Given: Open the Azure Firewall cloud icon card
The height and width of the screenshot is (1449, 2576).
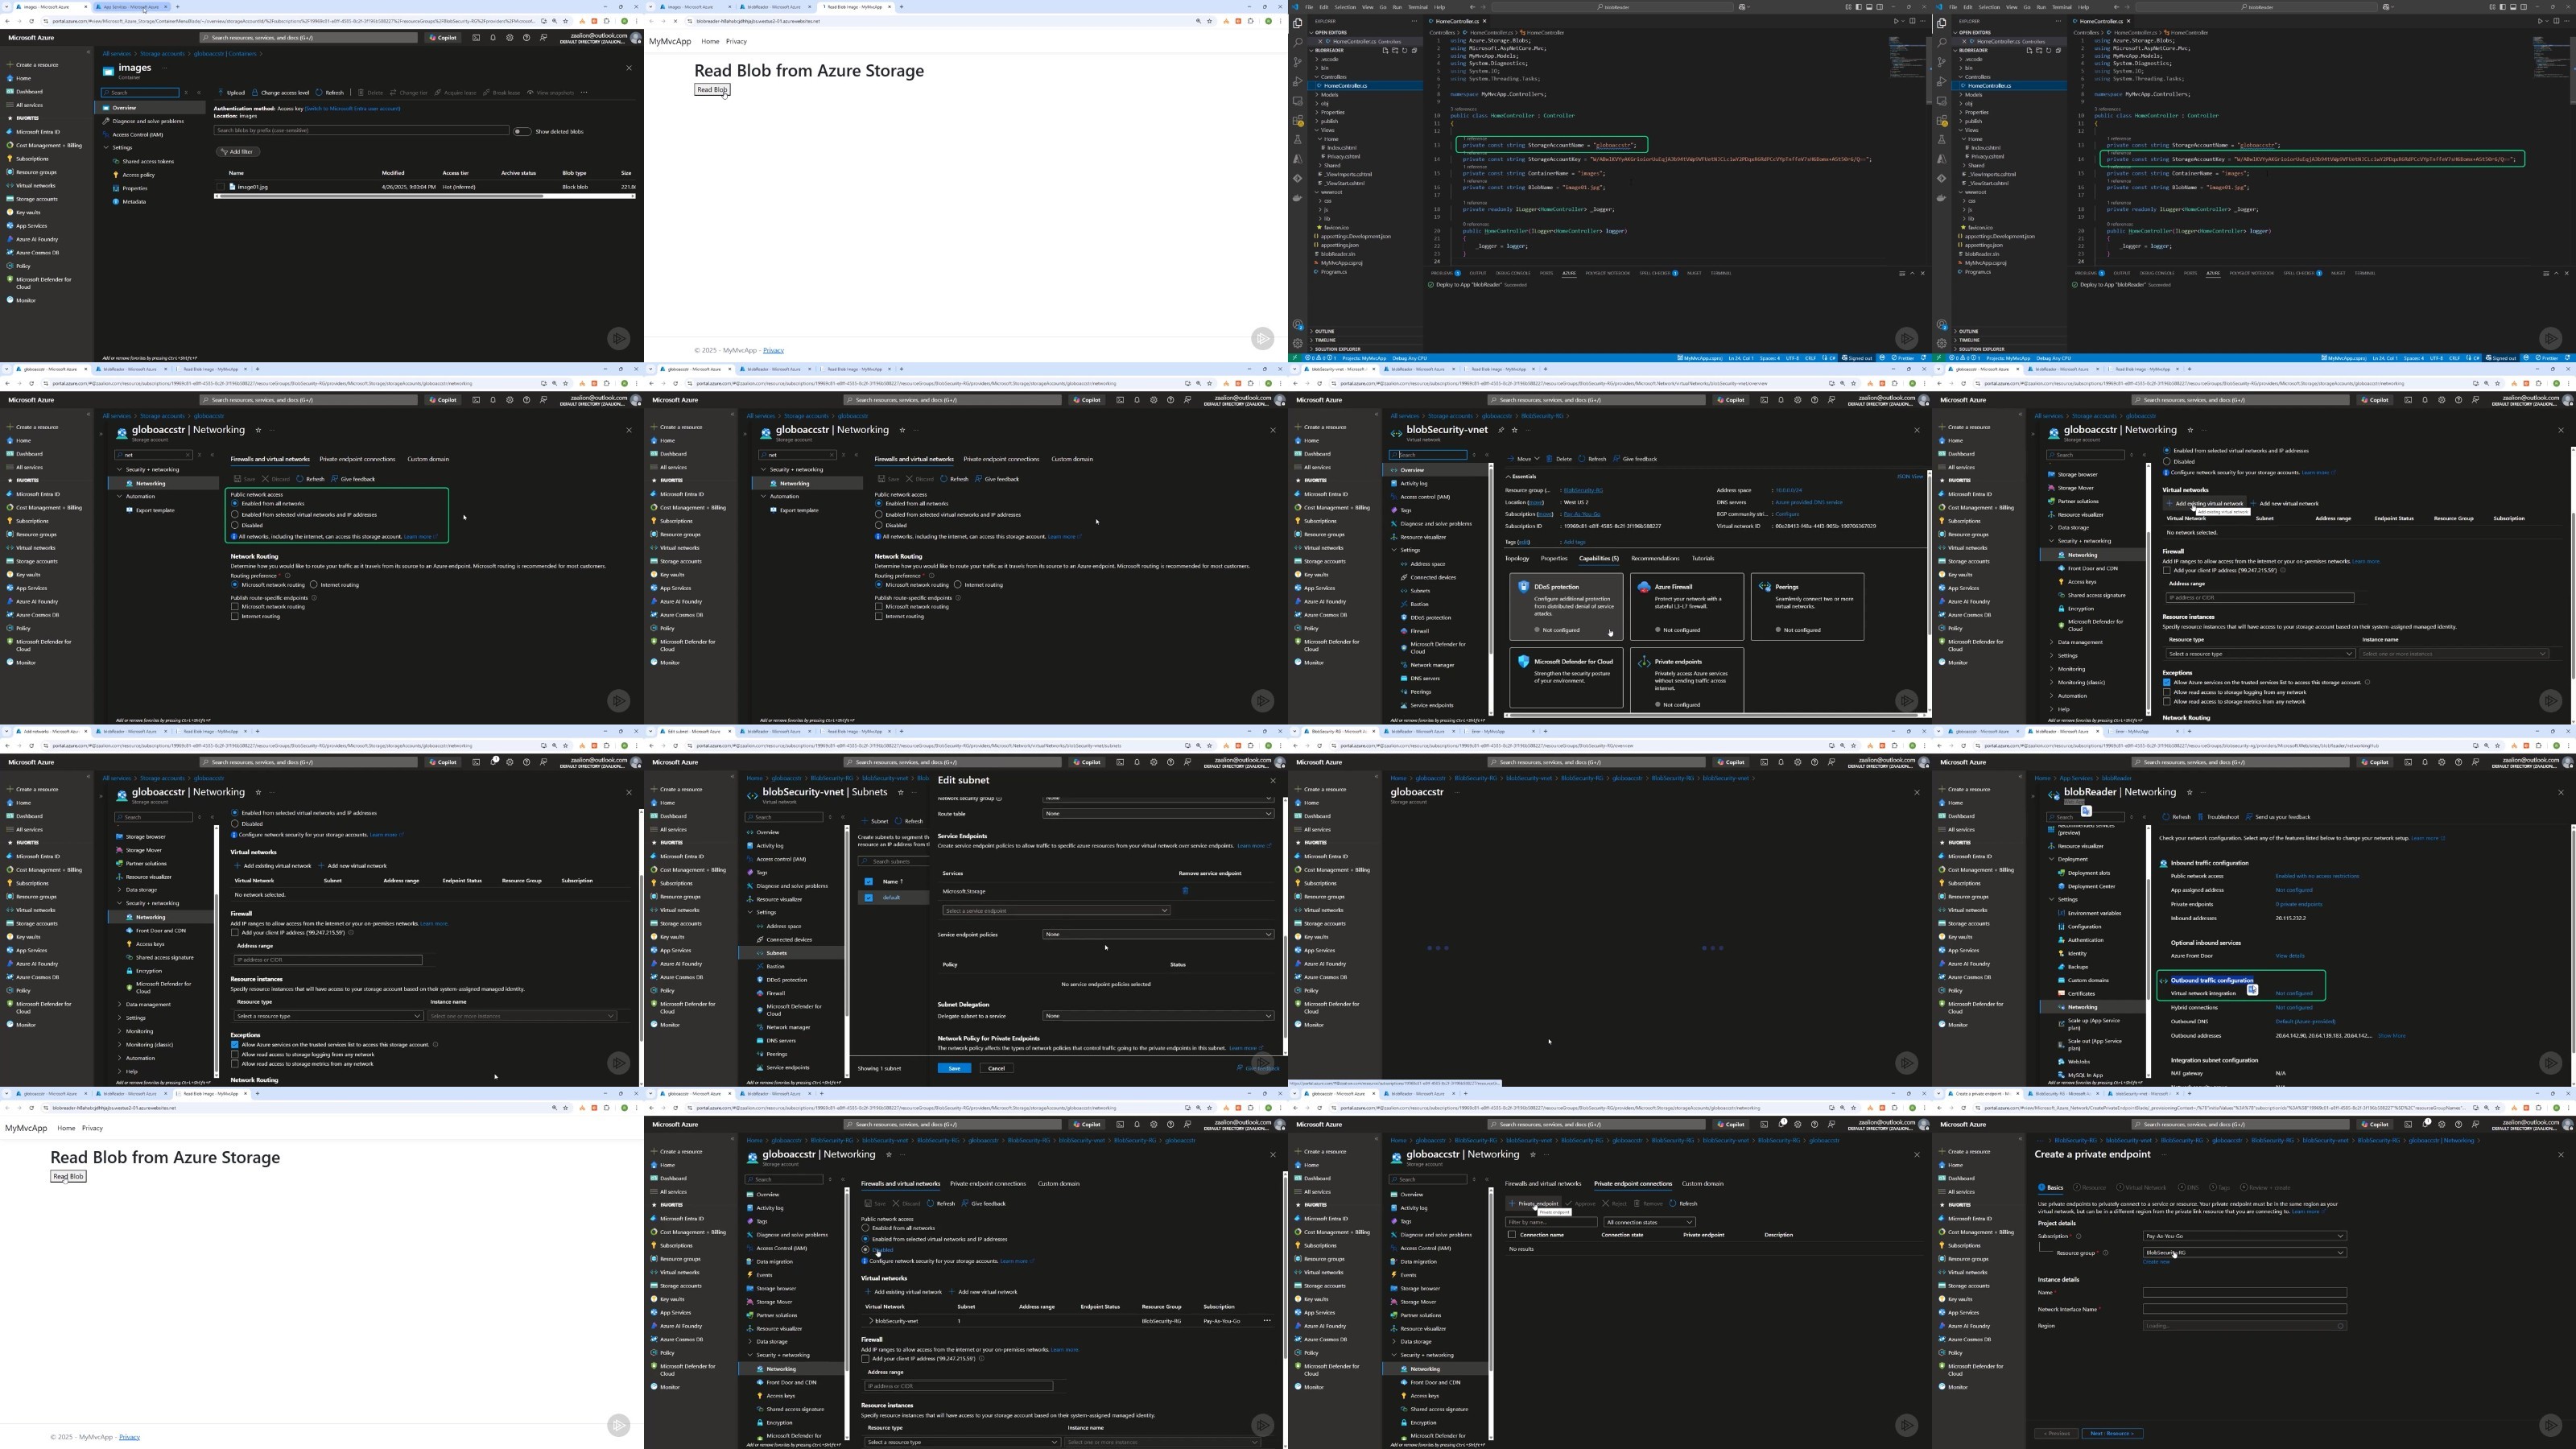Looking at the screenshot, I should pos(1644,587).
